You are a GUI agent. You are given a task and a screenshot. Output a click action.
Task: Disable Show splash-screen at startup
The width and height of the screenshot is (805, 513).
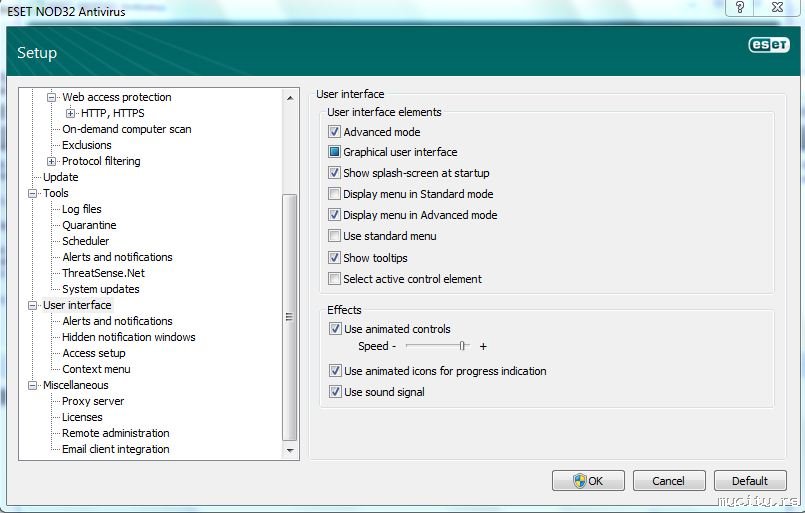[x=334, y=173]
